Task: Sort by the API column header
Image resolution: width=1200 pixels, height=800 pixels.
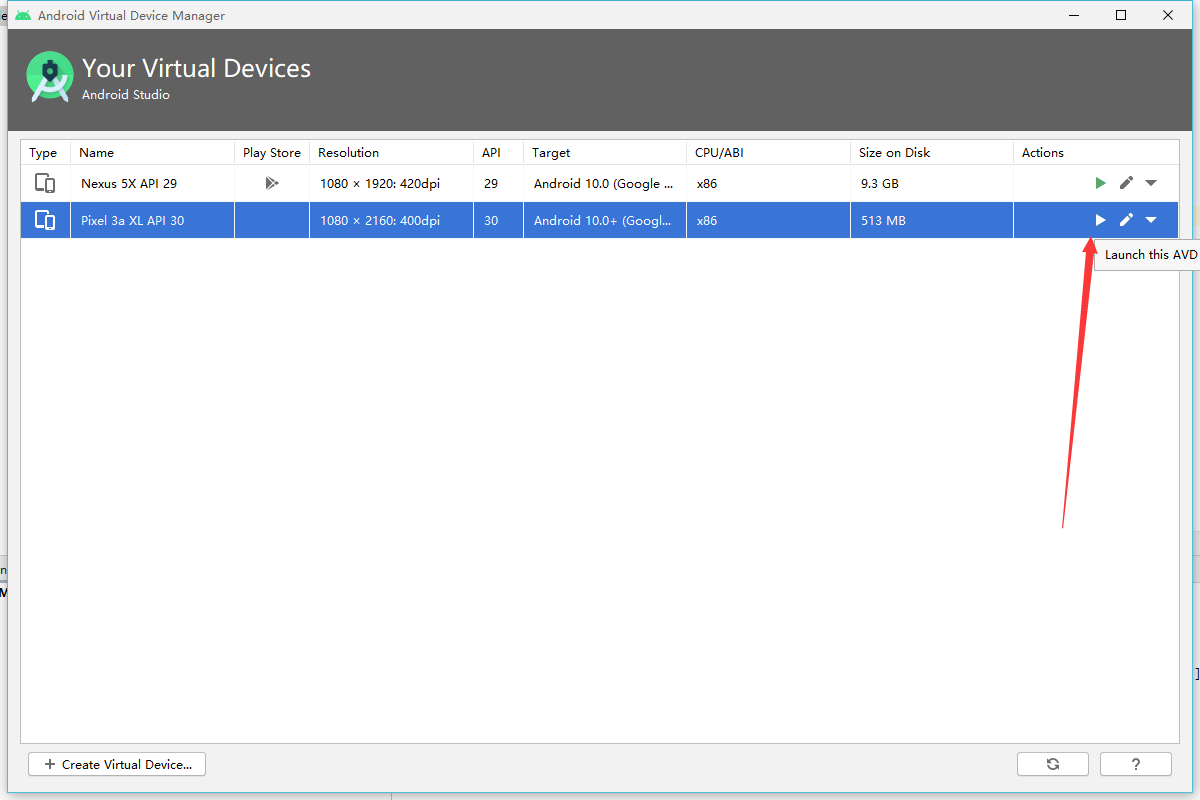Action: [498, 153]
